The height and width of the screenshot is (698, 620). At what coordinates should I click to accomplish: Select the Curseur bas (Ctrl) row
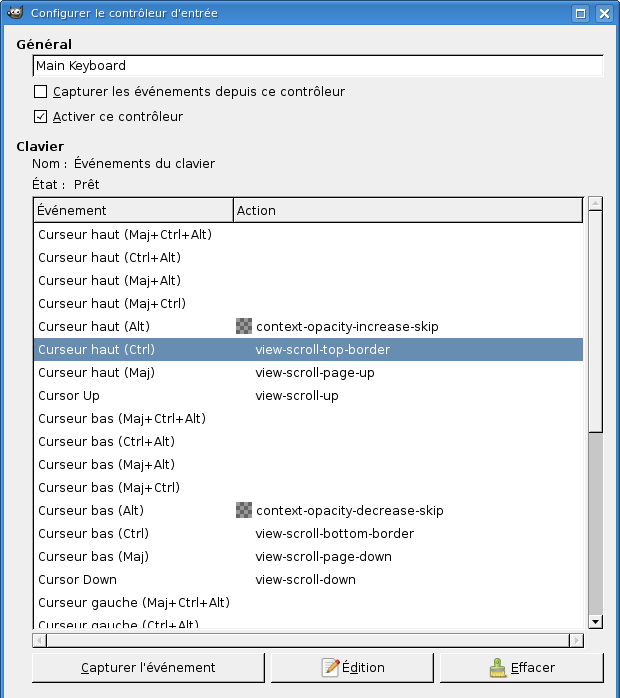click(93, 533)
